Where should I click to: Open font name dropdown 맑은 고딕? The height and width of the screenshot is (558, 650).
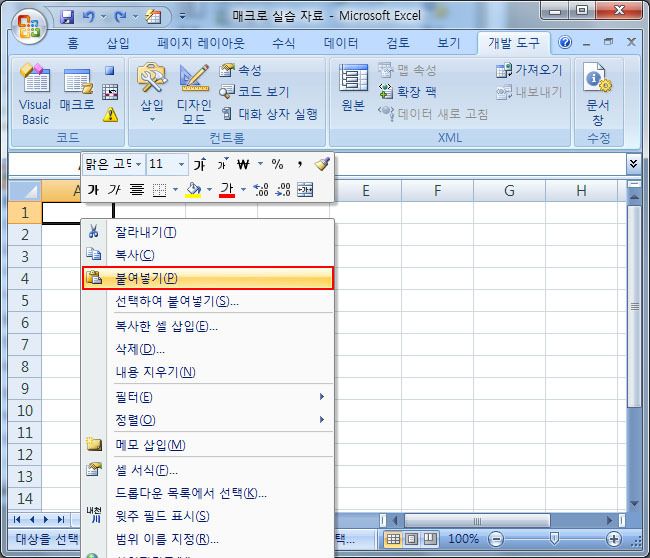(139, 164)
